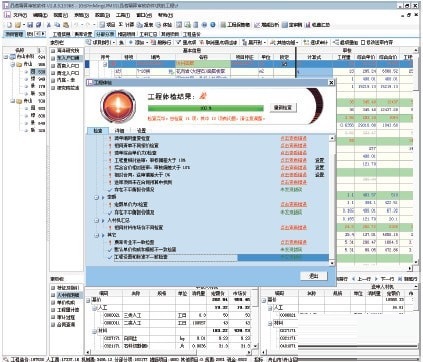Tick the 工程量计算 item in lower list
Viewport: 423px width, 362px height.
point(53,310)
